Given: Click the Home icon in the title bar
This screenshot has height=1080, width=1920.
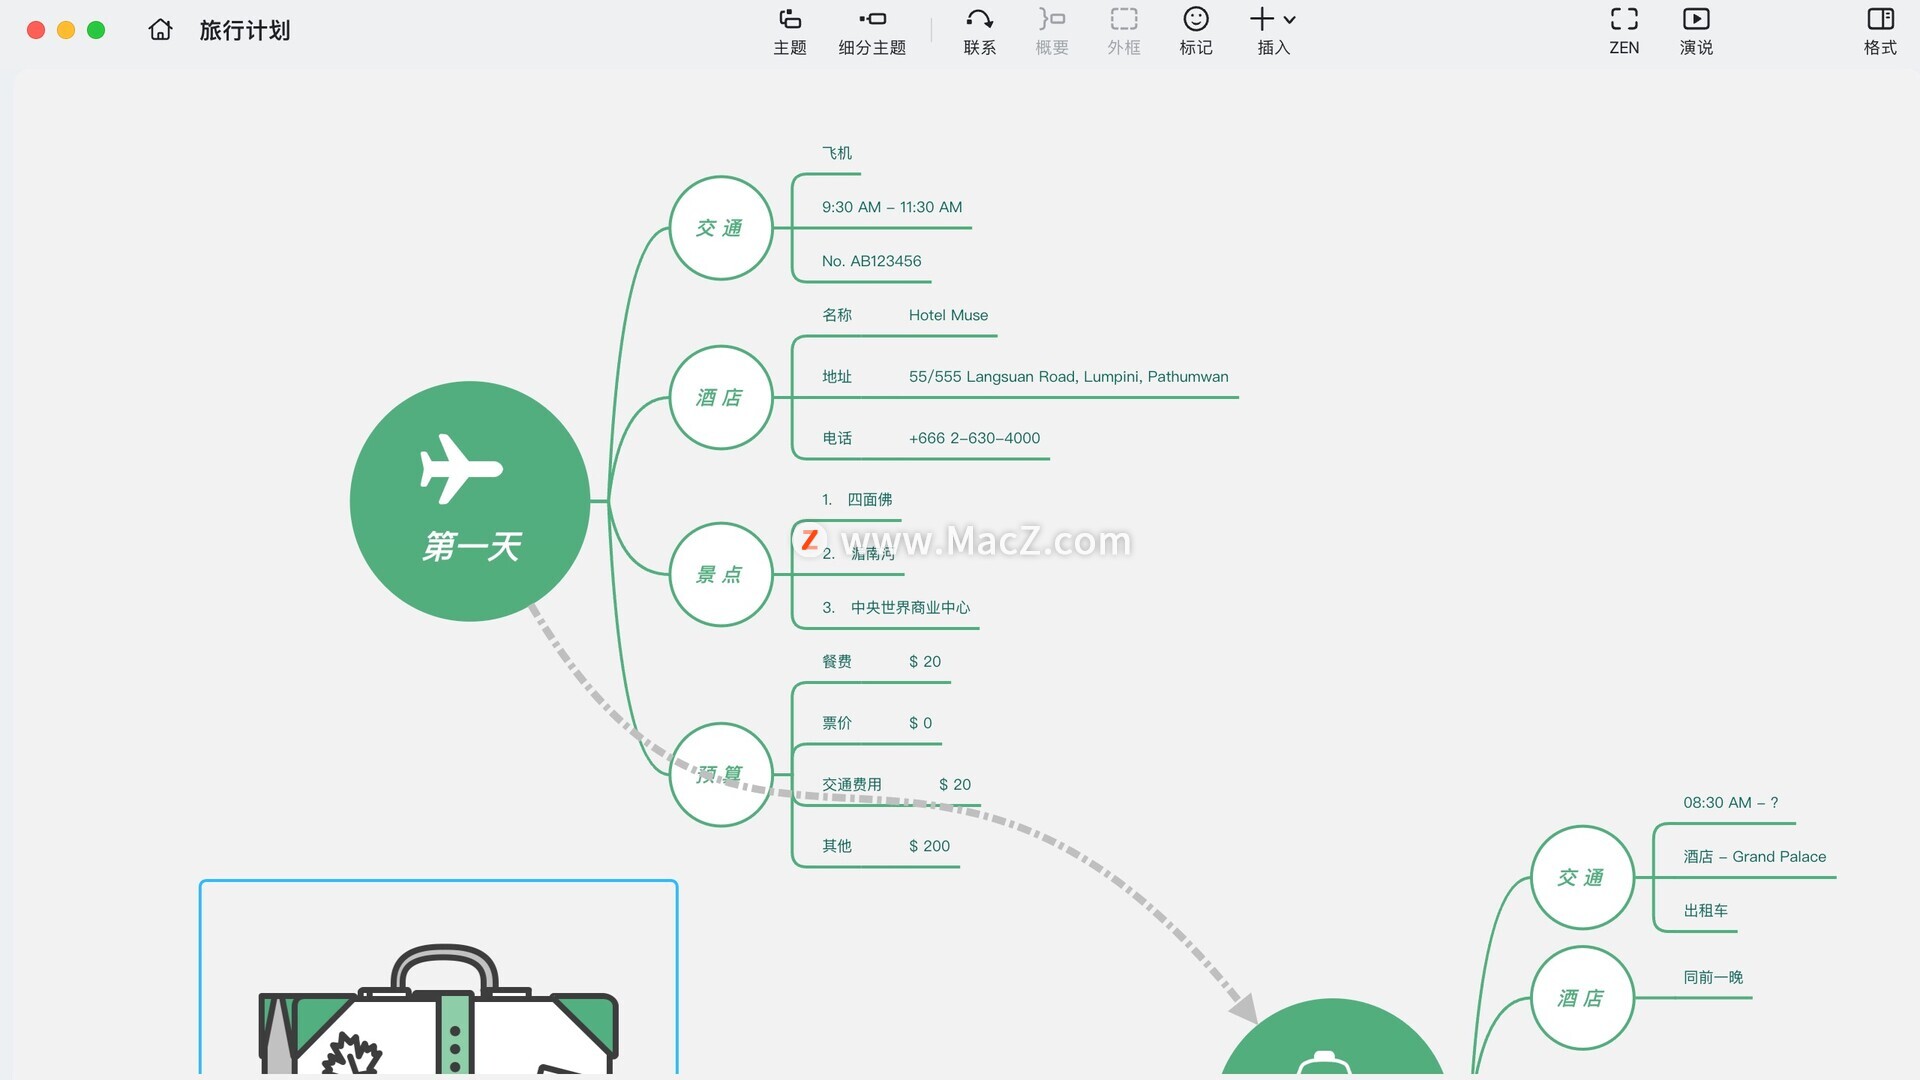Looking at the screenshot, I should click(x=160, y=30).
